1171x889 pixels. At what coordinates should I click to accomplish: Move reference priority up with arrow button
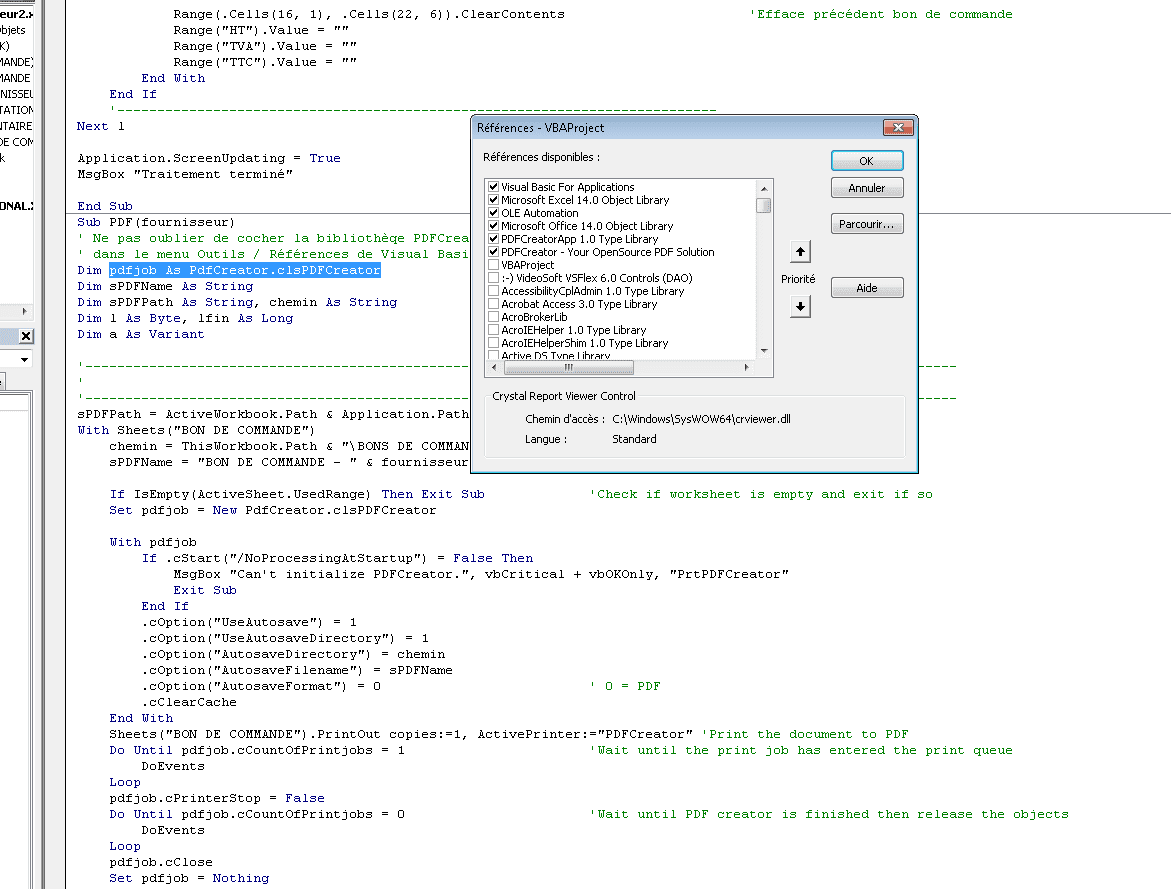(800, 251)
